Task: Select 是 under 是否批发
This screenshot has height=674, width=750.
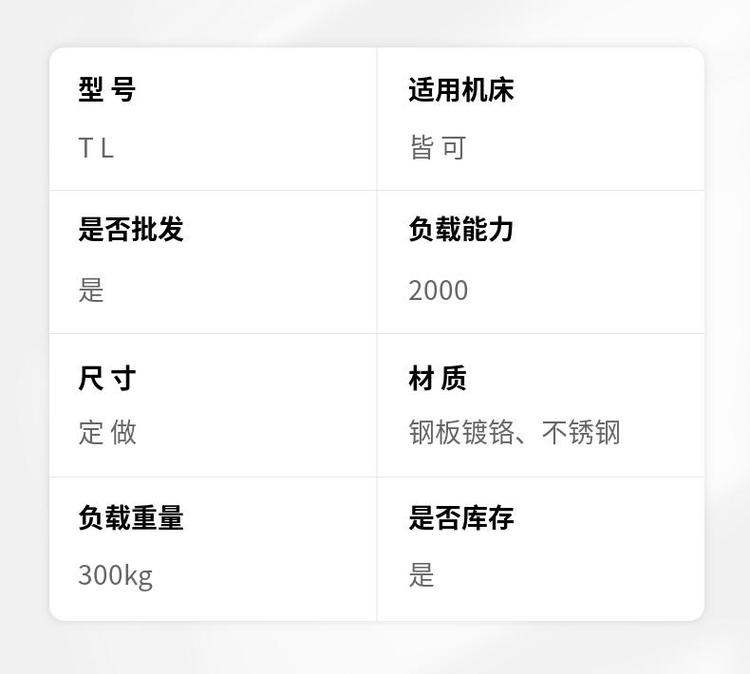Action: [91, 290]
